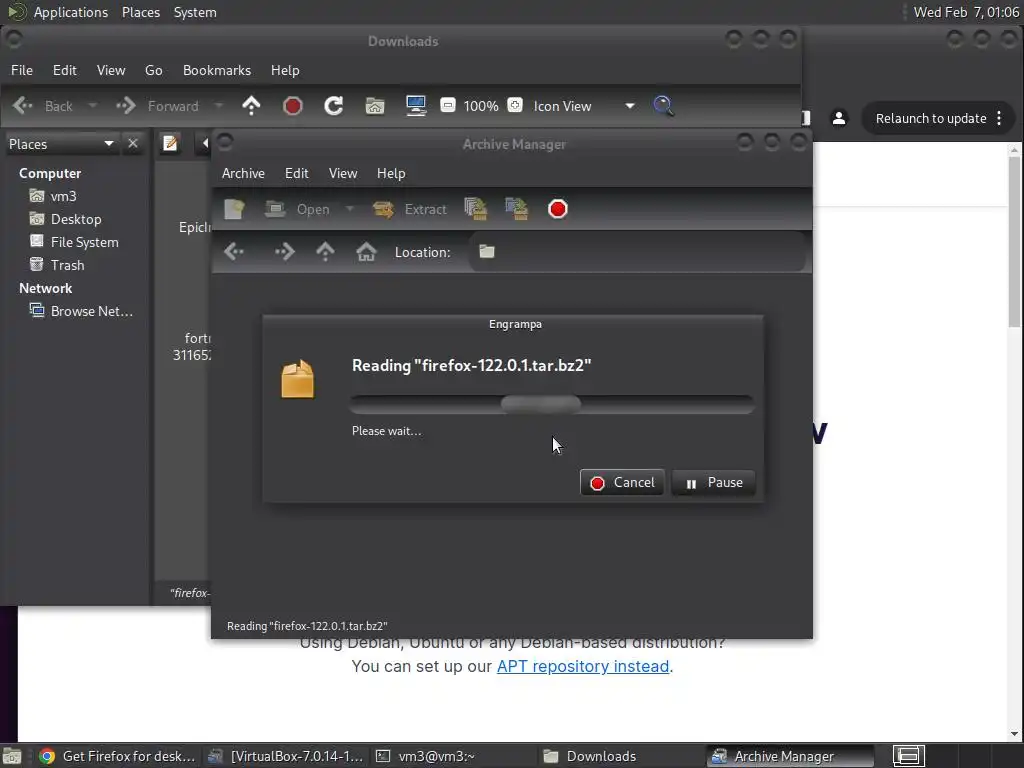Click the Extract toolbar button
This screenshot has width=1024, height=768.
pyautogui.click(x=409, y=209)
